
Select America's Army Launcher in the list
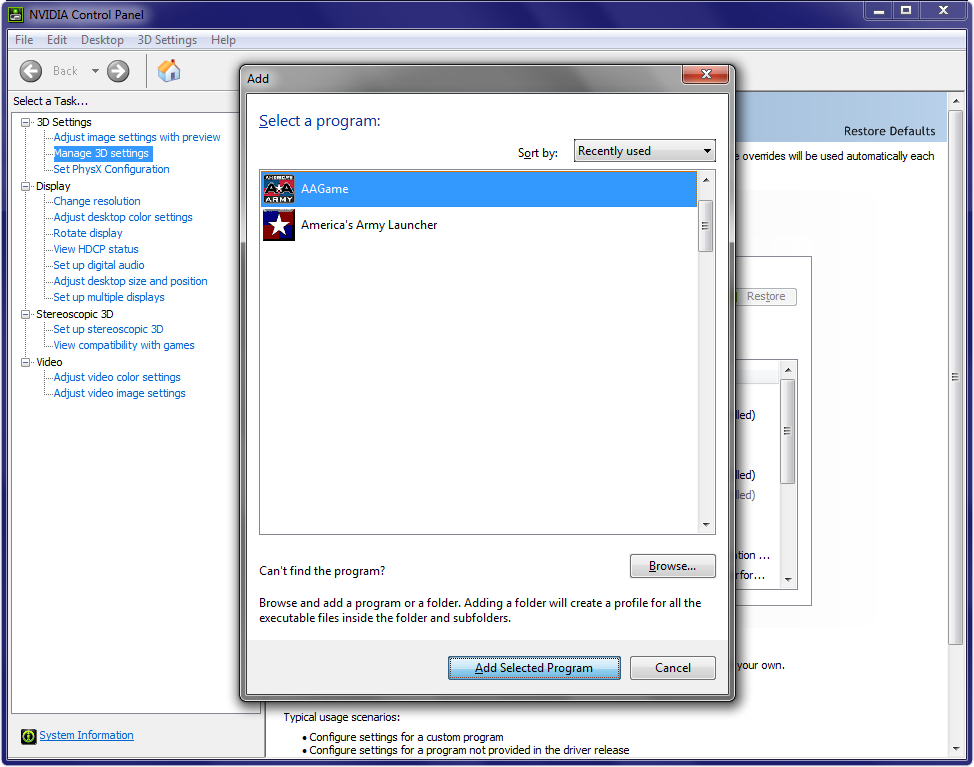tap(479, 225)
